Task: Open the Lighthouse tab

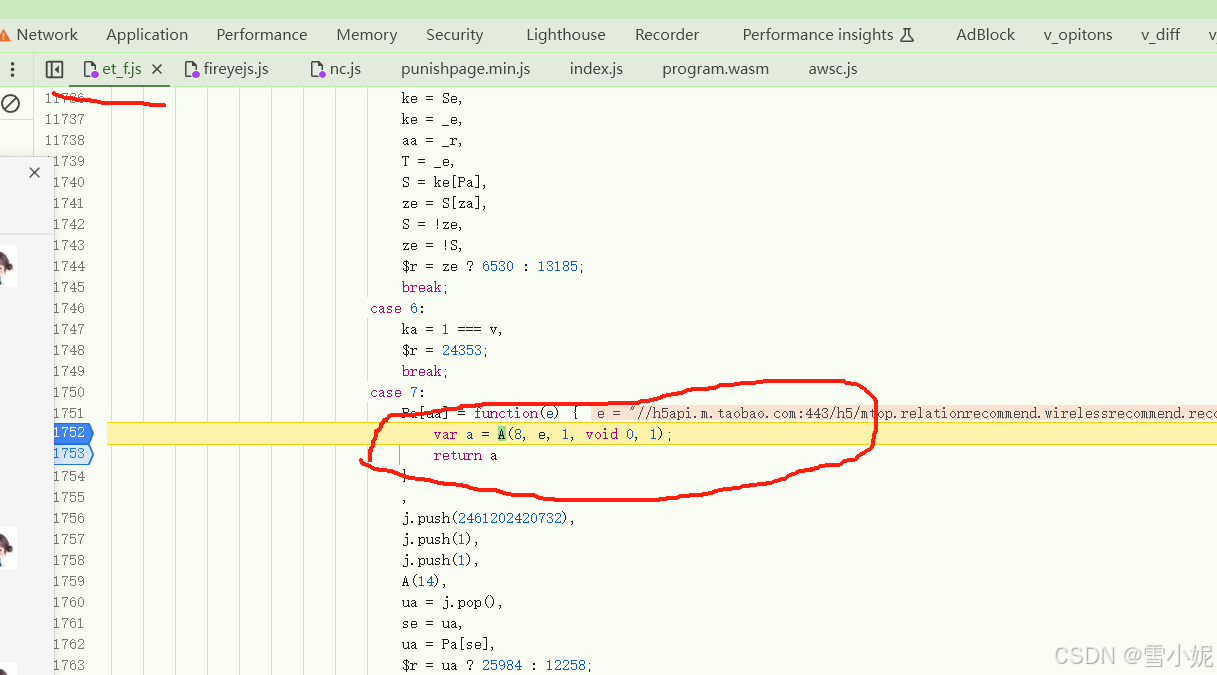Action: pyautogui.click(x=566, y=34)
